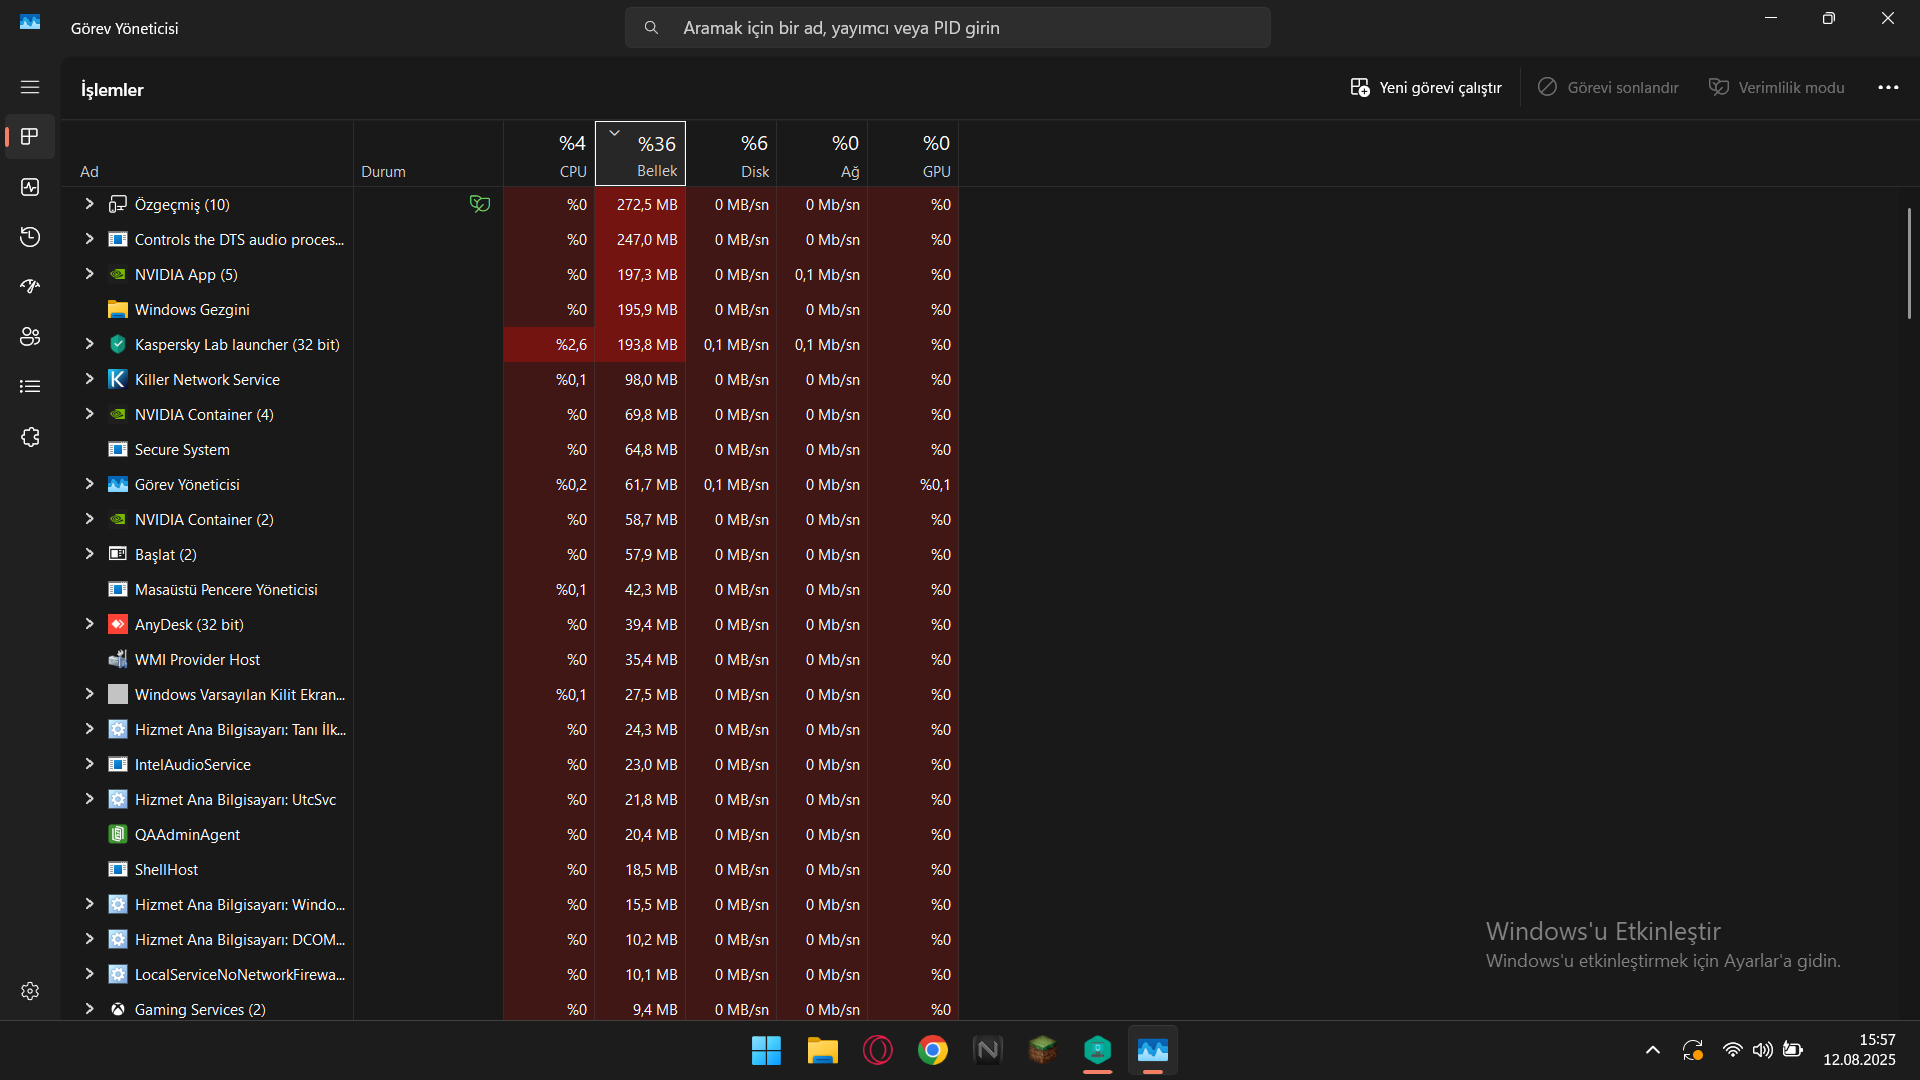Open the Services page puzzle icon
The height and width of the screenshot is (1080, 1920).
(30, 437)
